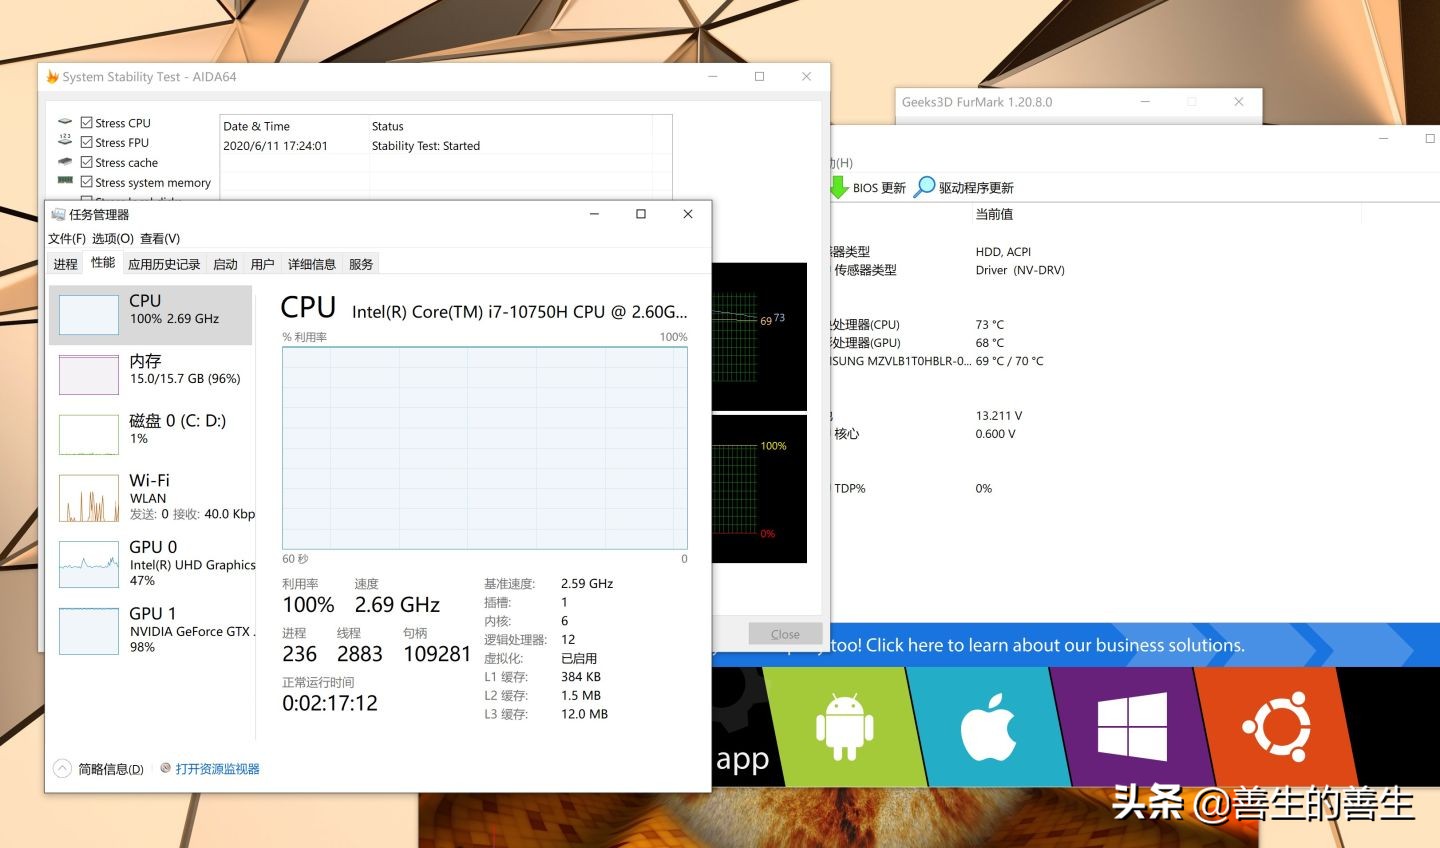Select the 性能 tab
This screenshot has height=848, width=1440.
tap(103, 263)
